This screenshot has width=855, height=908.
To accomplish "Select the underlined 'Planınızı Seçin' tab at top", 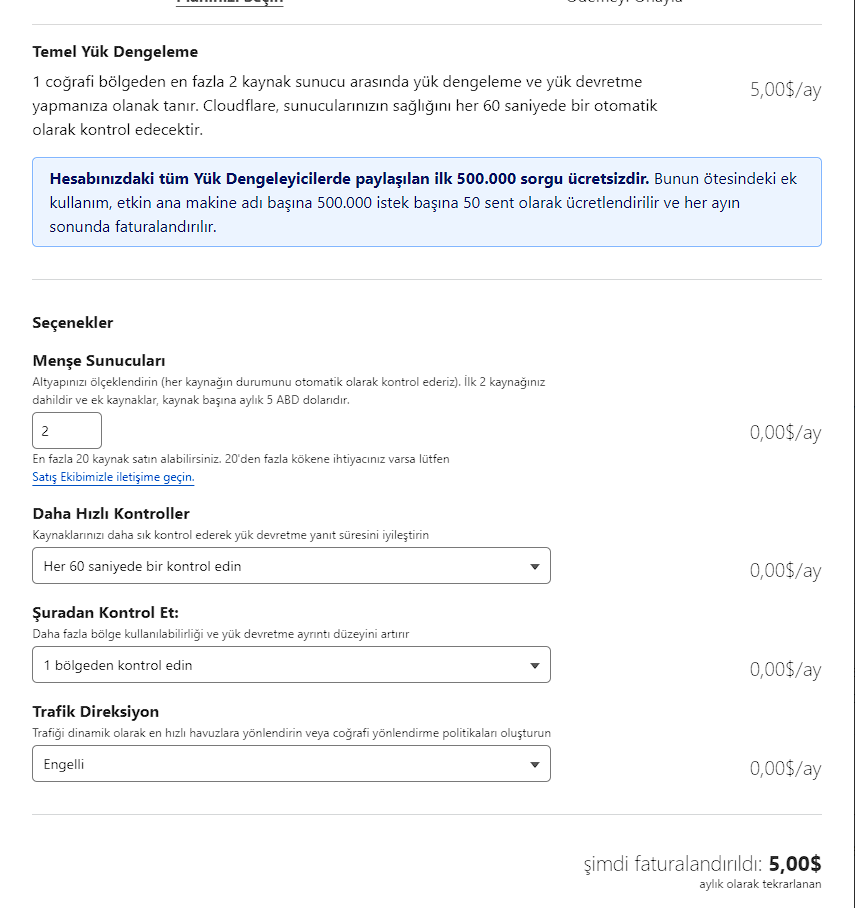I will (230, 2).
